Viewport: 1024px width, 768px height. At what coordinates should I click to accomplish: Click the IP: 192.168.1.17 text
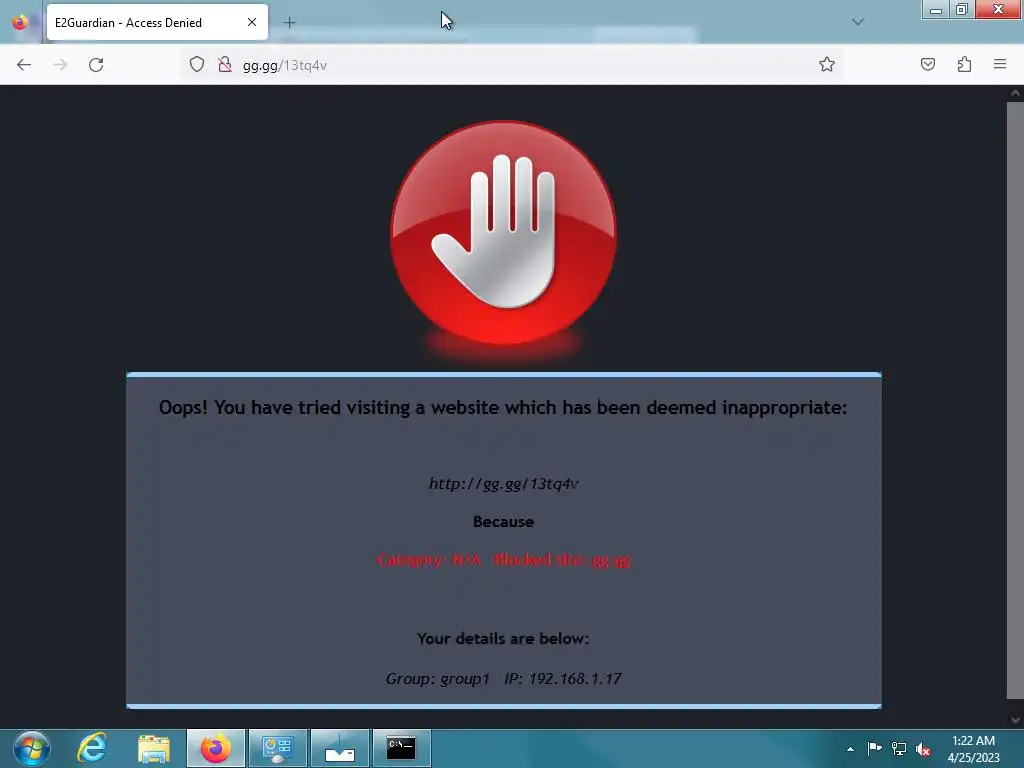[562, 679]
